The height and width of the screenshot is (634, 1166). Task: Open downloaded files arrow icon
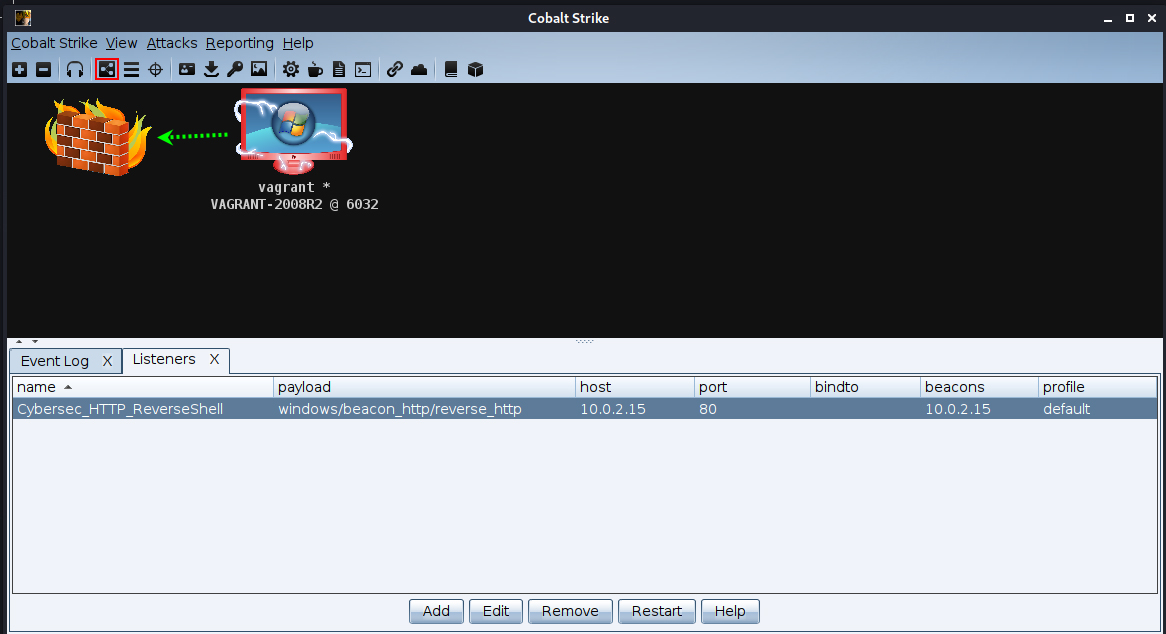click(x=211, y=69)
